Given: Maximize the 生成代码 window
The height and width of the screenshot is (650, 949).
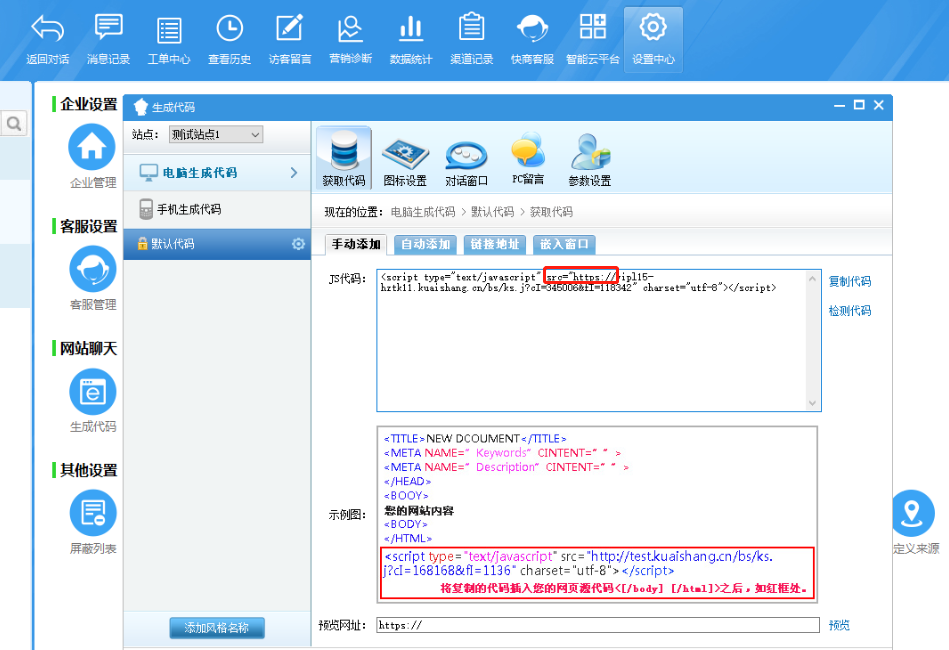Looking at the screenshot, I should coord(859,105).
